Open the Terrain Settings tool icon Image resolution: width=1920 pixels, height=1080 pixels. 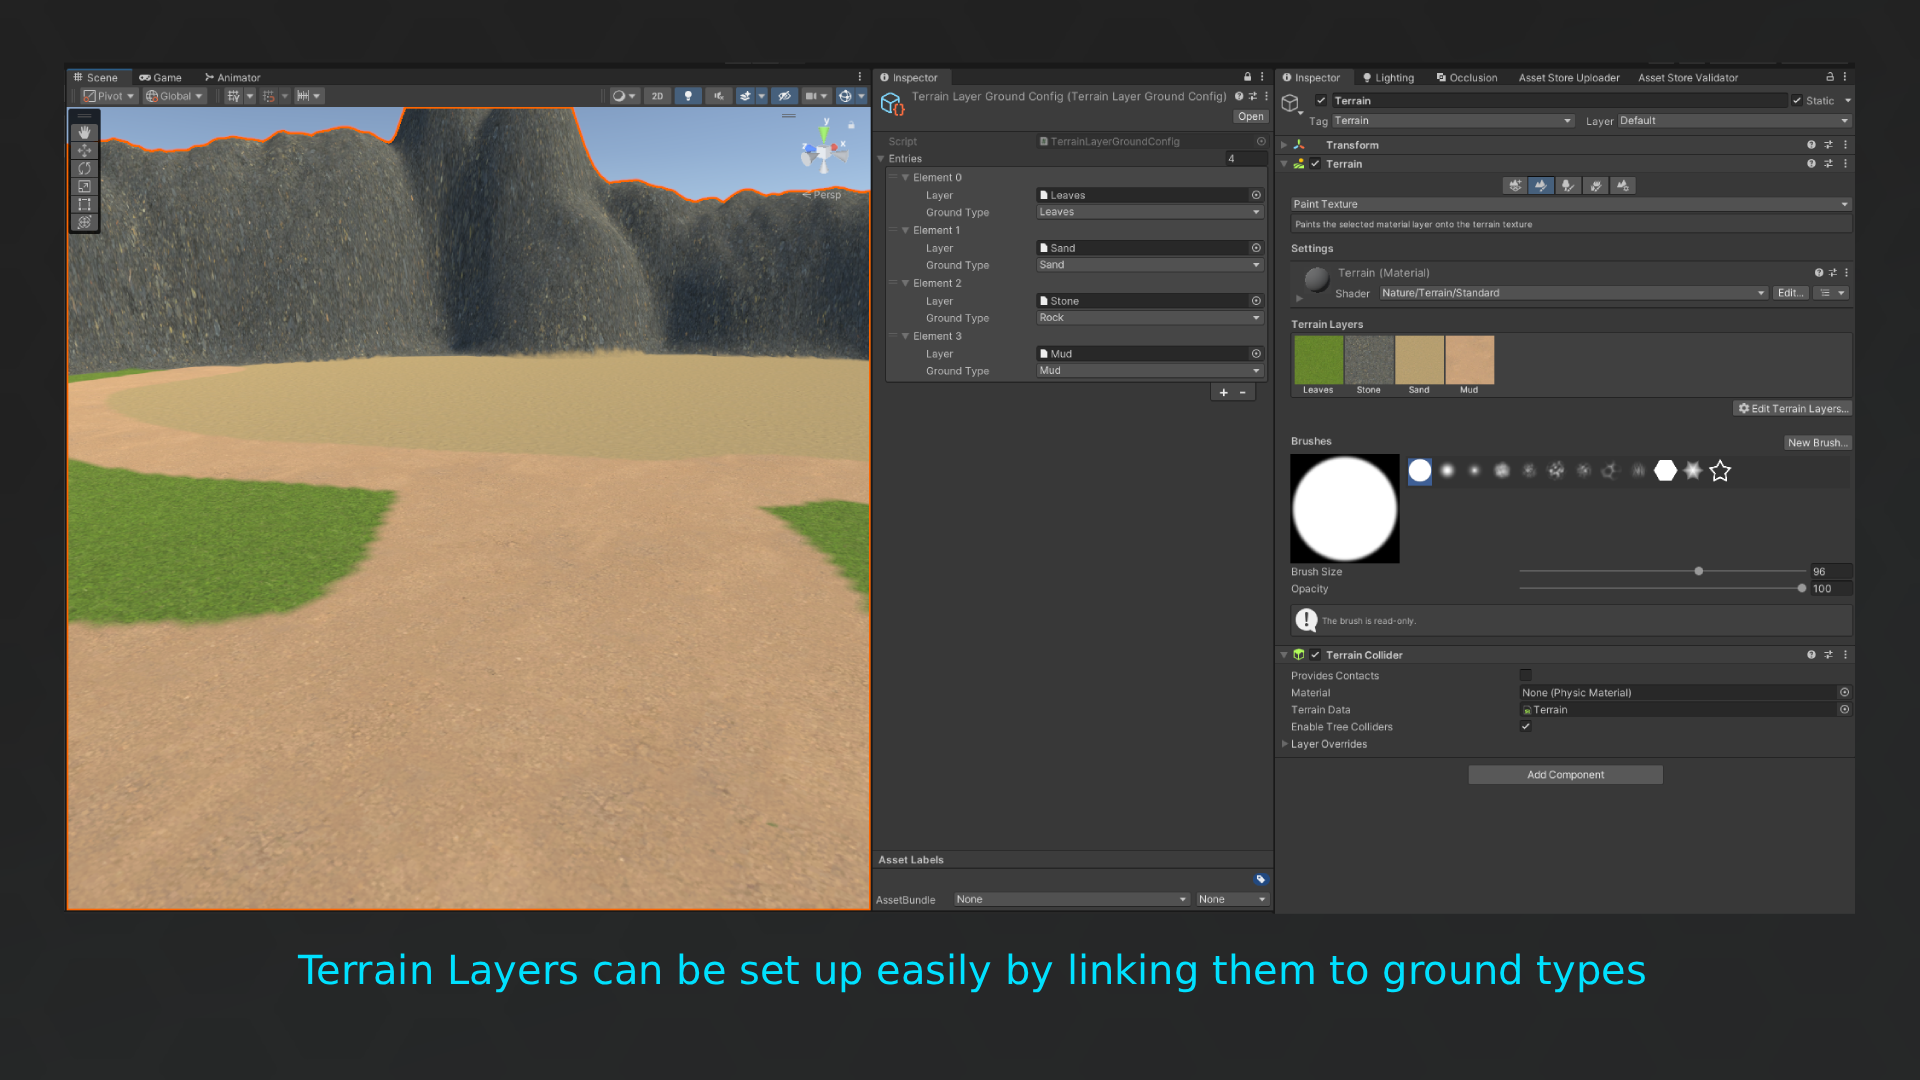pos(1622,186)
